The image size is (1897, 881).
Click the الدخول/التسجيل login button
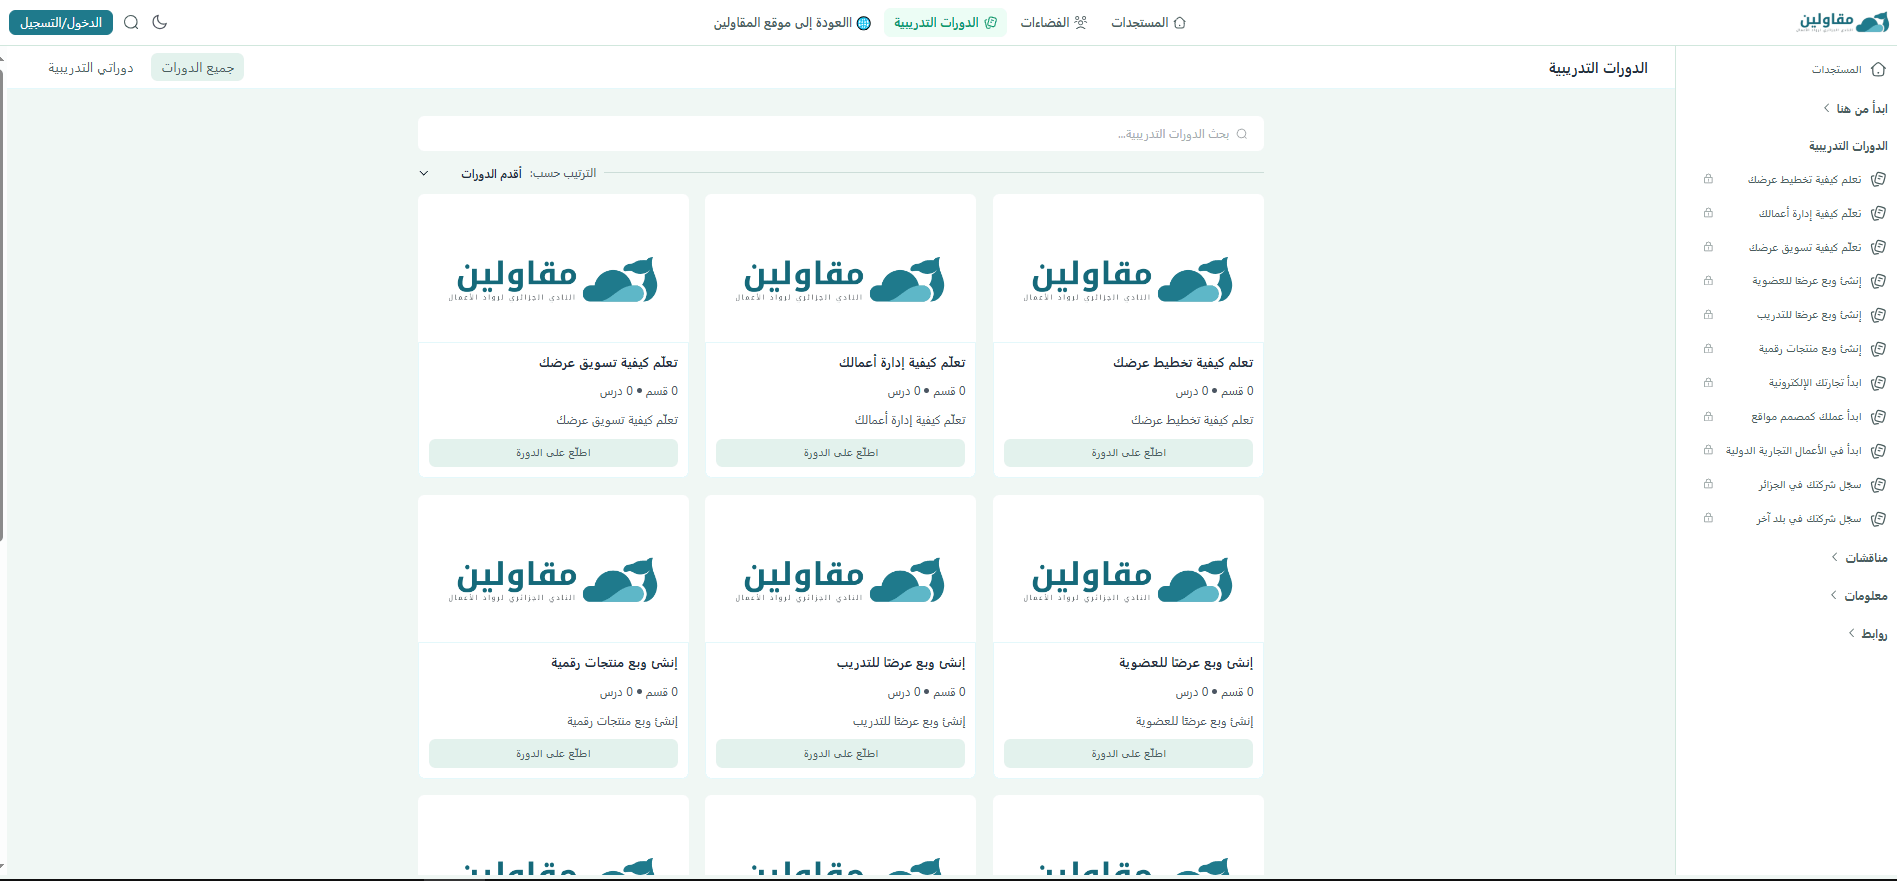pyautogui.click(x=61, y=22)
